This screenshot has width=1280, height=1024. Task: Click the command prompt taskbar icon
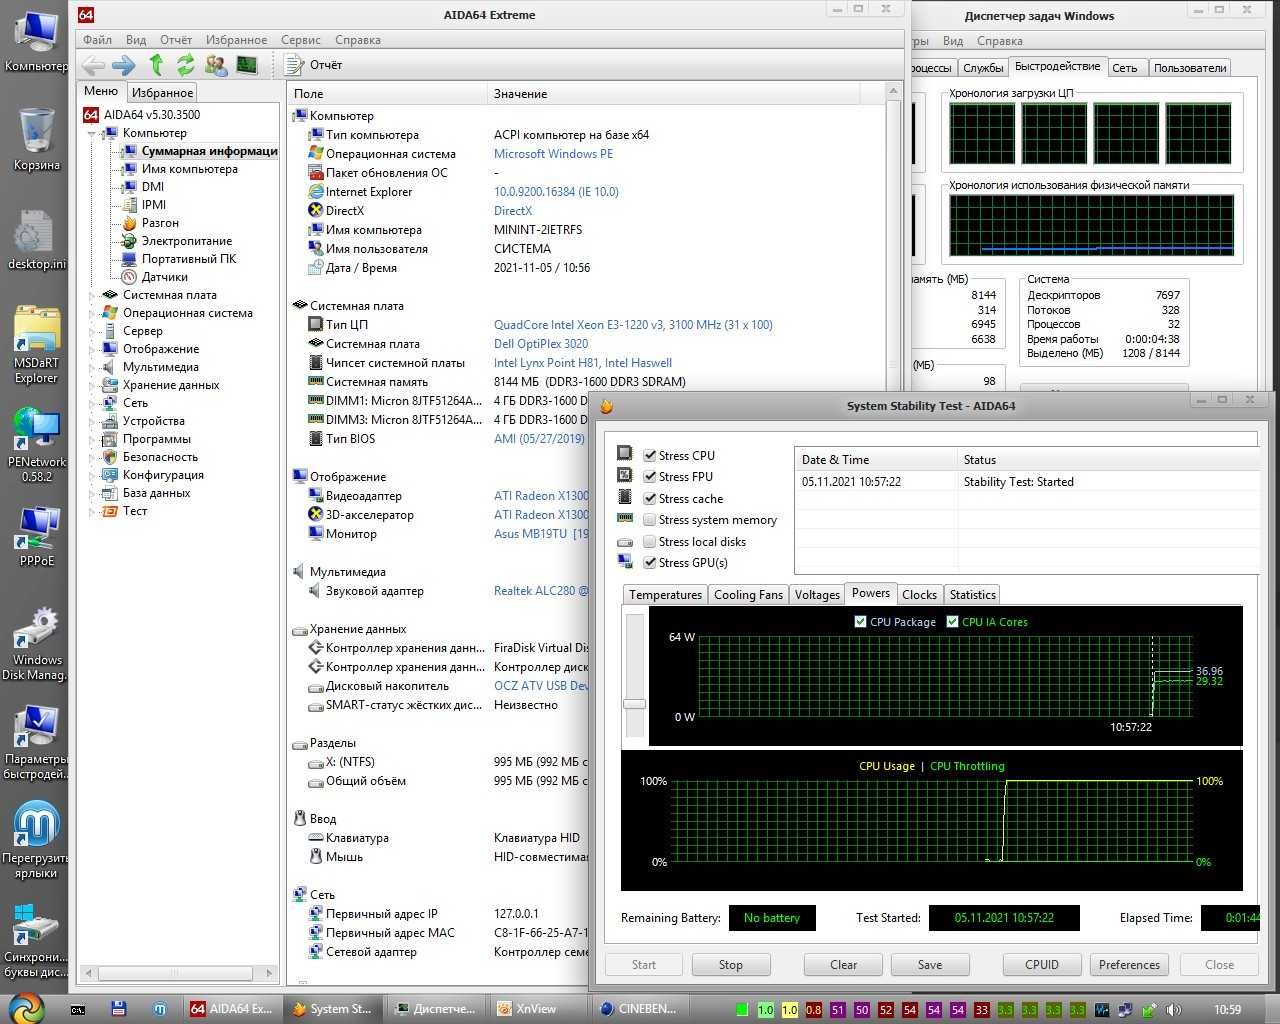point(78,1009)
